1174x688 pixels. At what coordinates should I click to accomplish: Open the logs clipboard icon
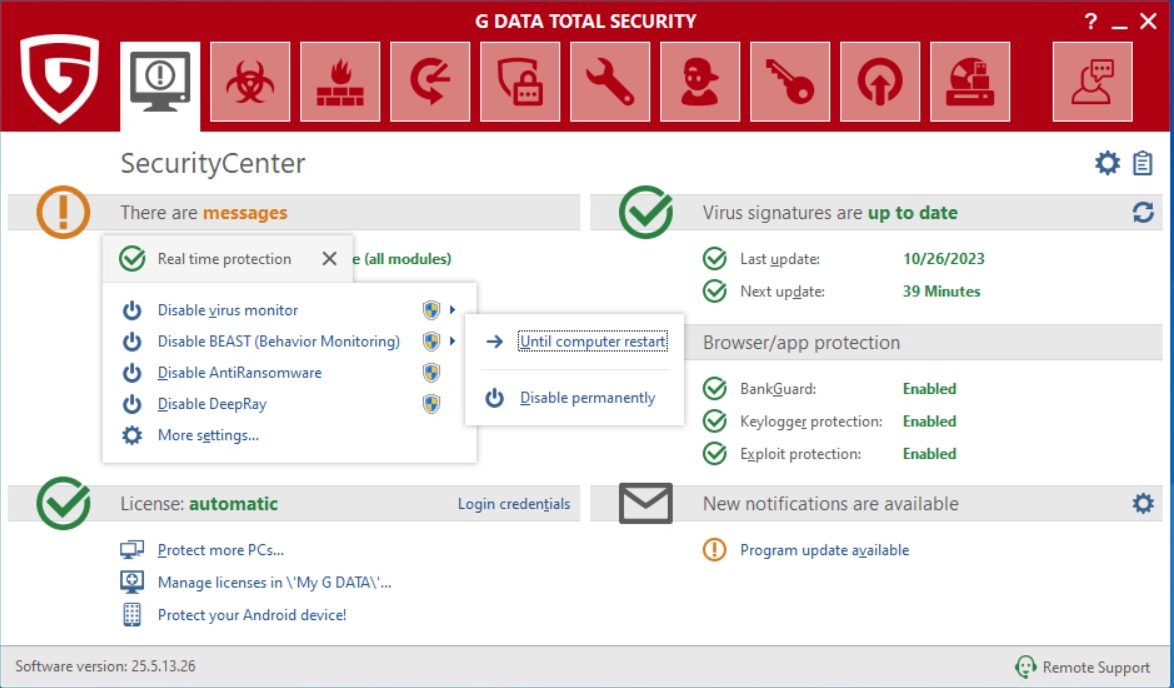[x=1143, y=162]
